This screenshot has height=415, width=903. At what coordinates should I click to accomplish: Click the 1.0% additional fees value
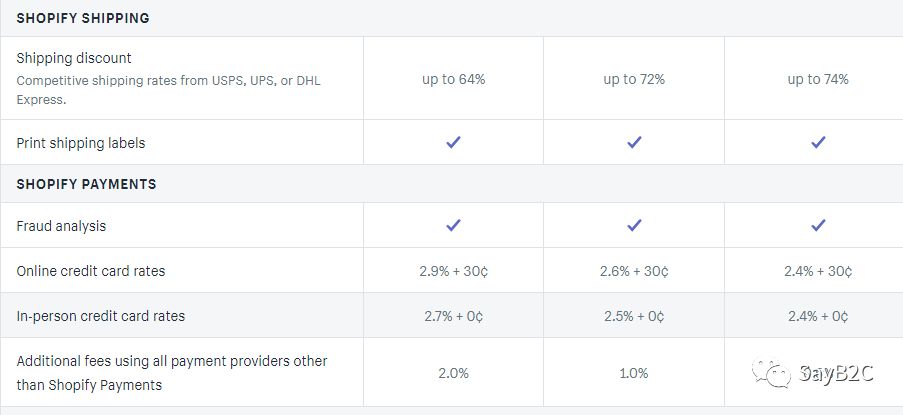click(x=634, y=373)
